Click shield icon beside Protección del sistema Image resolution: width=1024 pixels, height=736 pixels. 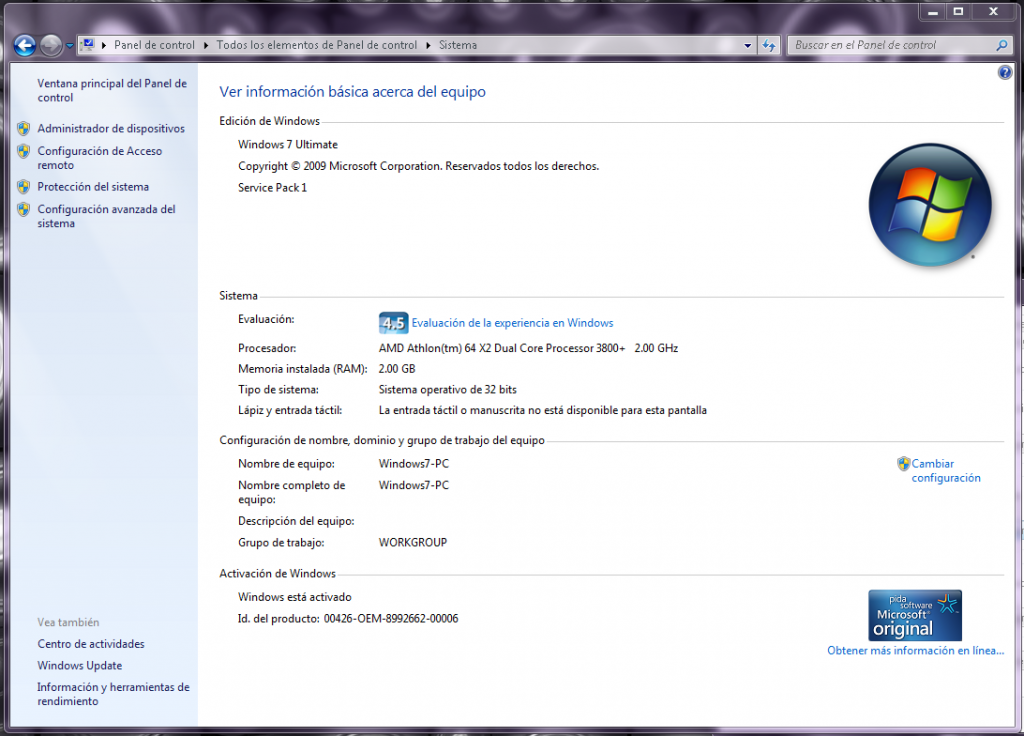tap(24, 187)
